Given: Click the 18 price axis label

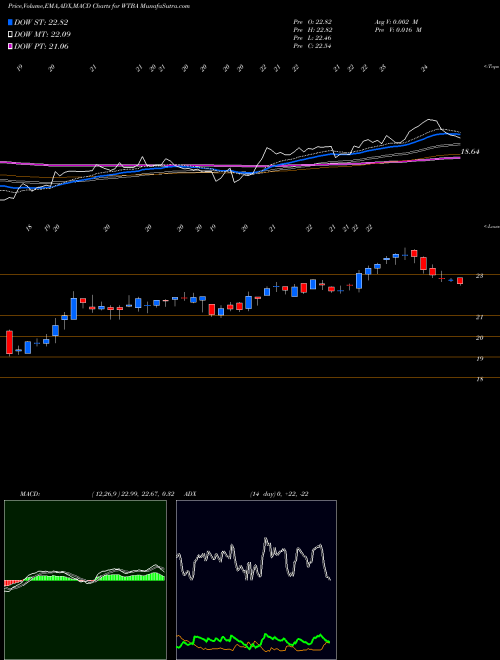Looking at the screenshot, I should click(479, 379).
